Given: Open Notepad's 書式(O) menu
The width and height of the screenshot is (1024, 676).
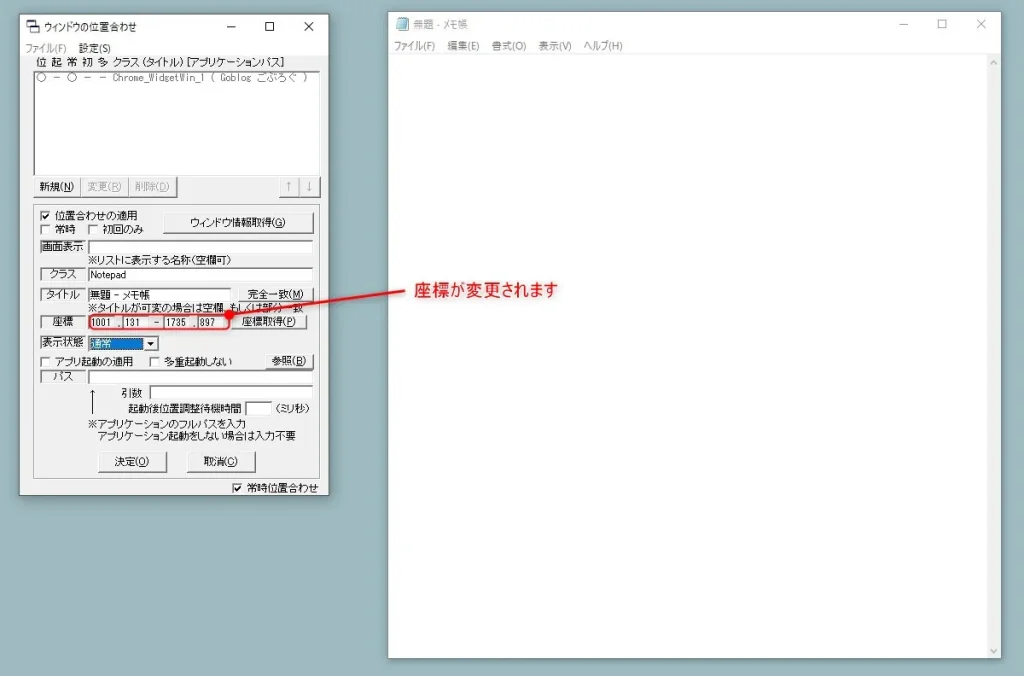Looking at the screenshot, I should coord(509,45).
